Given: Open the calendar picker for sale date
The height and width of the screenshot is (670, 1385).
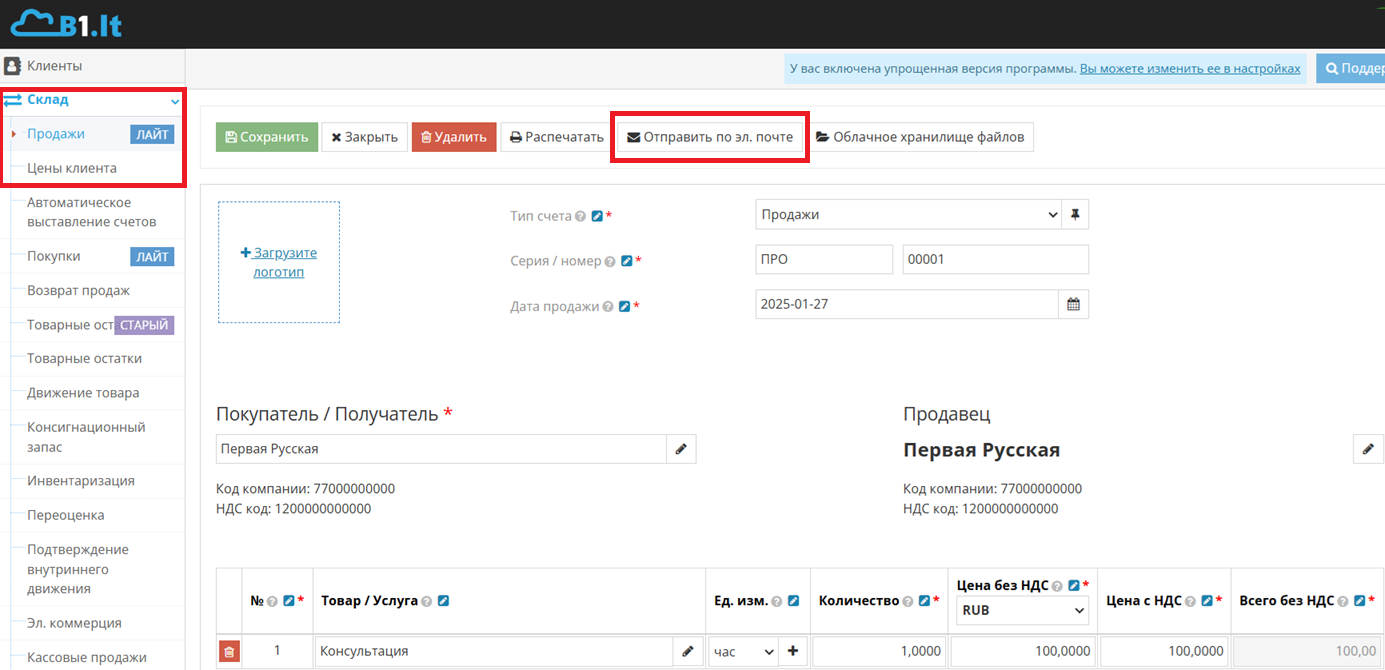Looking at the screenshot, I should [x=1073, y=304].
